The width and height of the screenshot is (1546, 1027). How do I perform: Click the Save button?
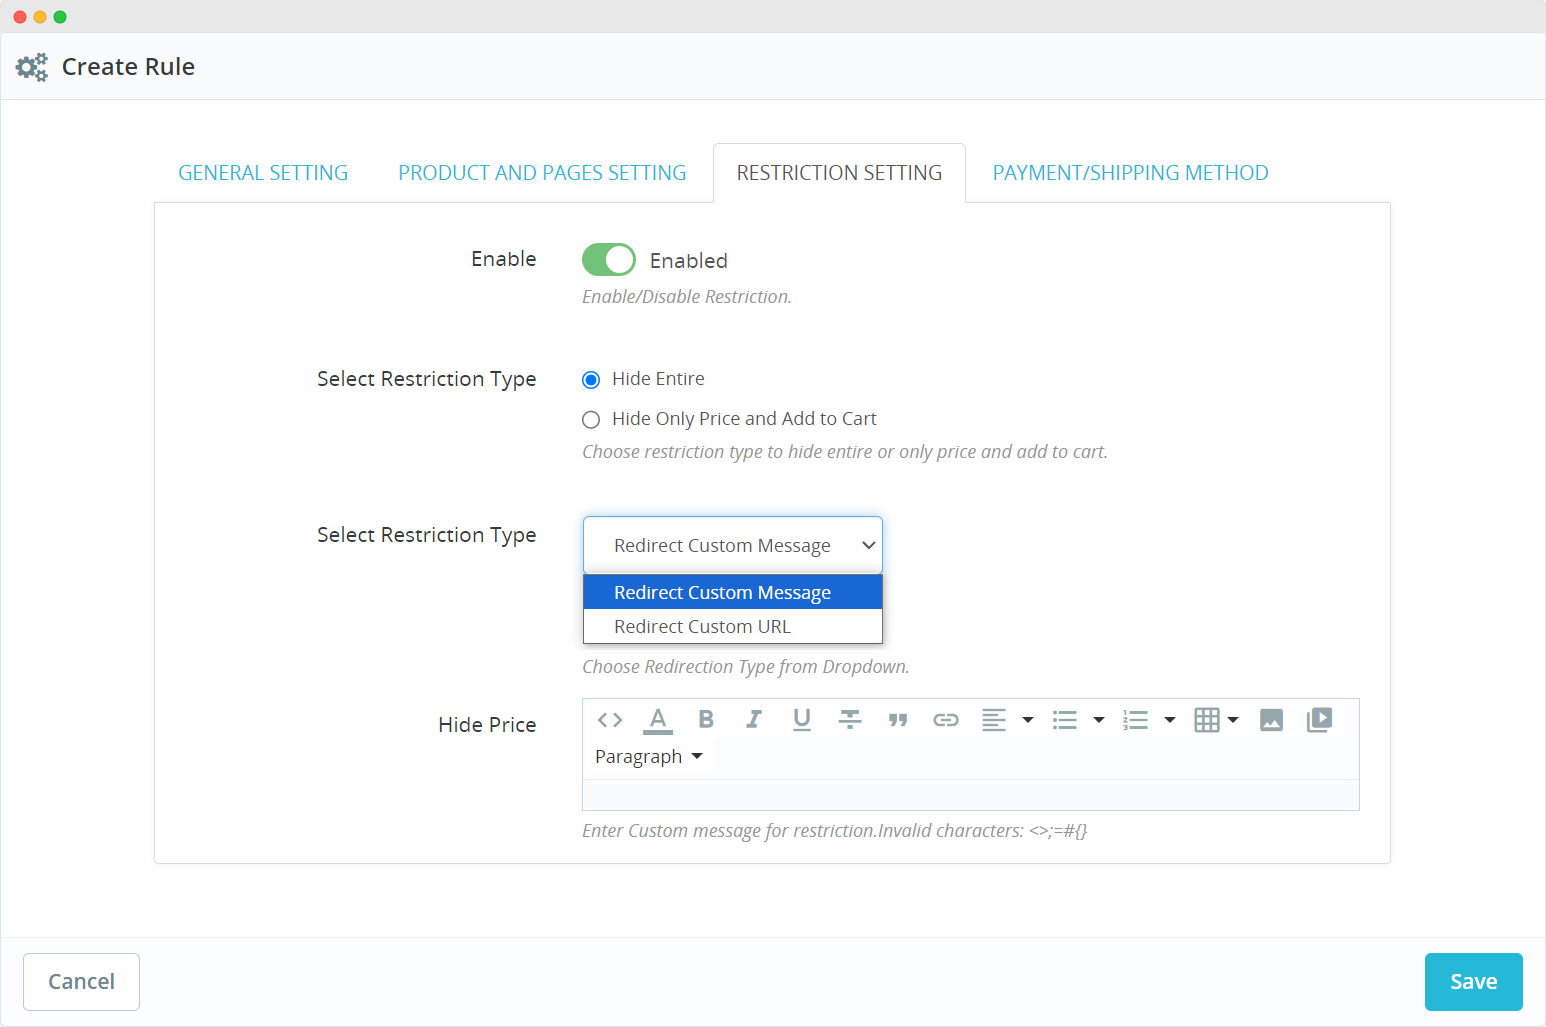click(1473, 982)
